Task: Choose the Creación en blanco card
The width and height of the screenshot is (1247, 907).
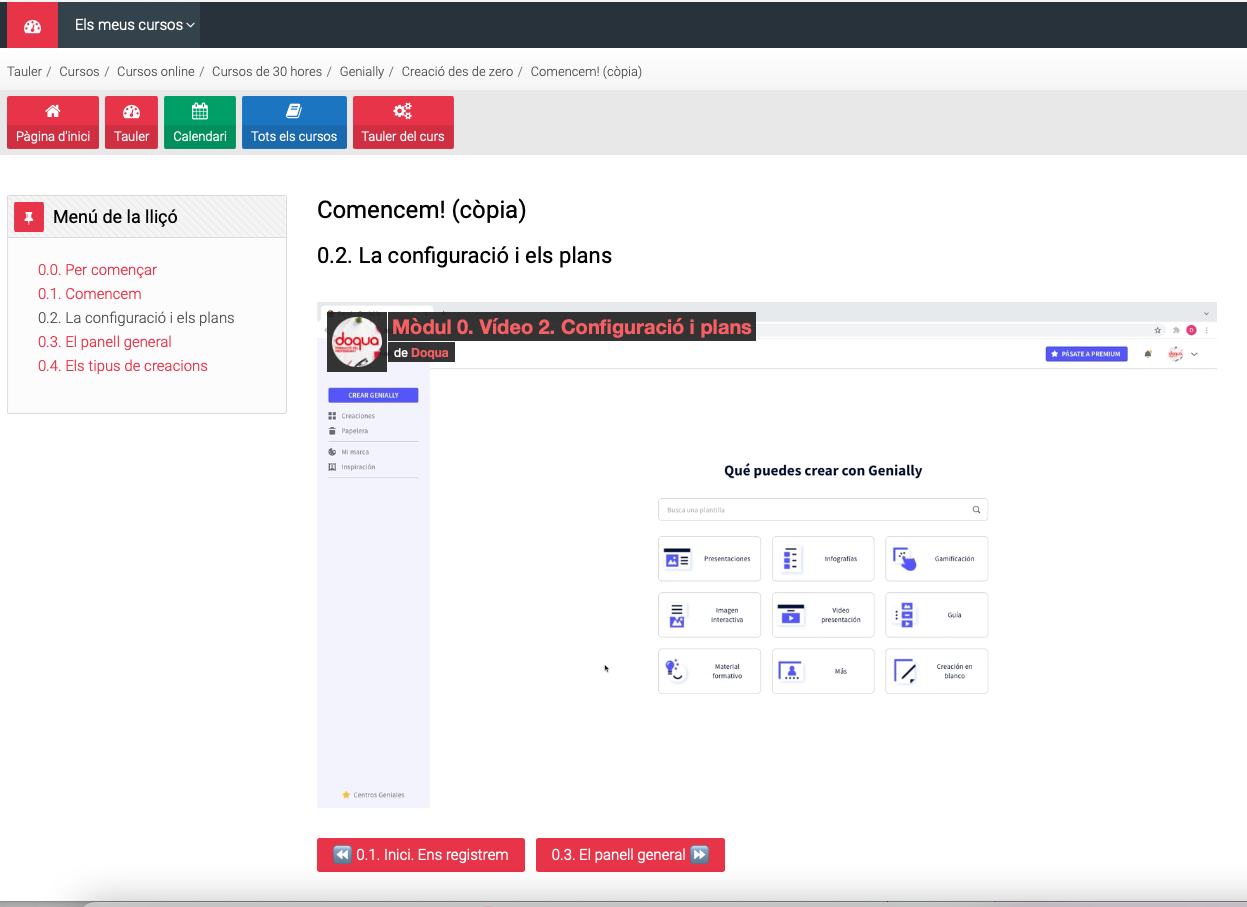Action: 936,671
